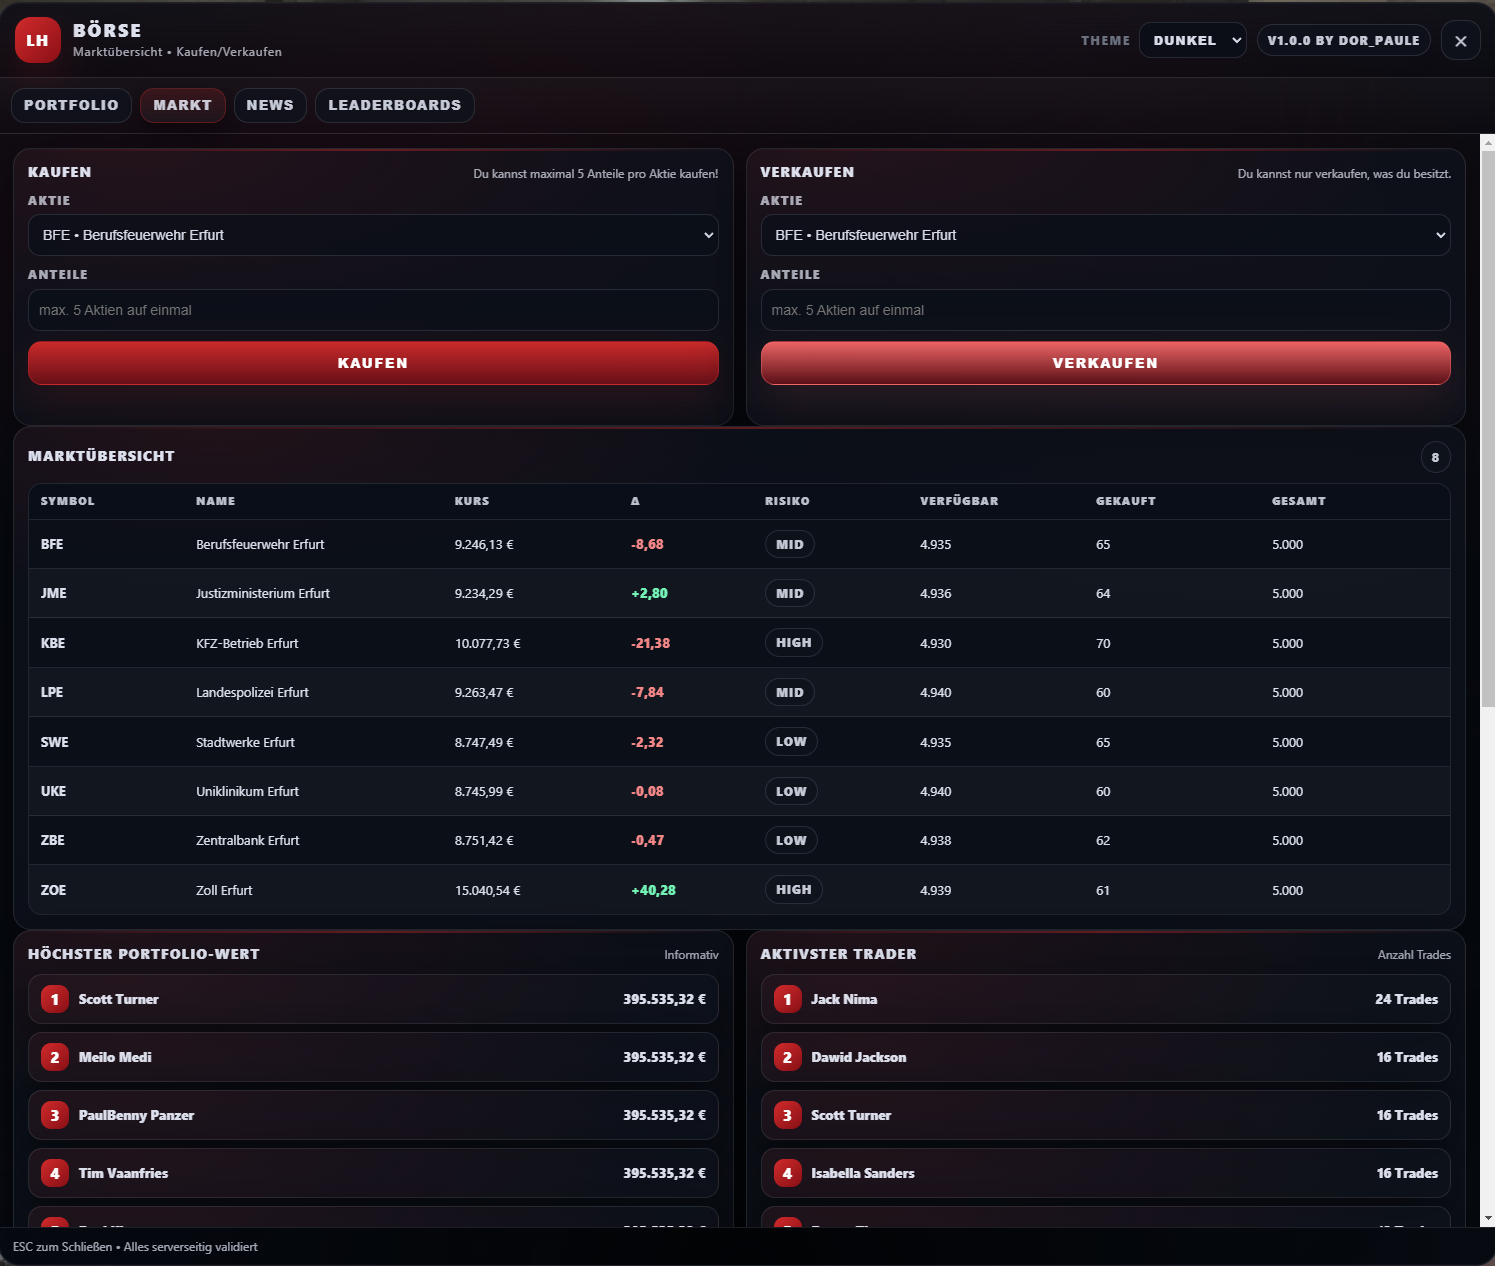Click Jack Nima's rank 1 trader badge
Image resolution: width=1495 pixels, height=1266 pixels.
click(787, 999)
